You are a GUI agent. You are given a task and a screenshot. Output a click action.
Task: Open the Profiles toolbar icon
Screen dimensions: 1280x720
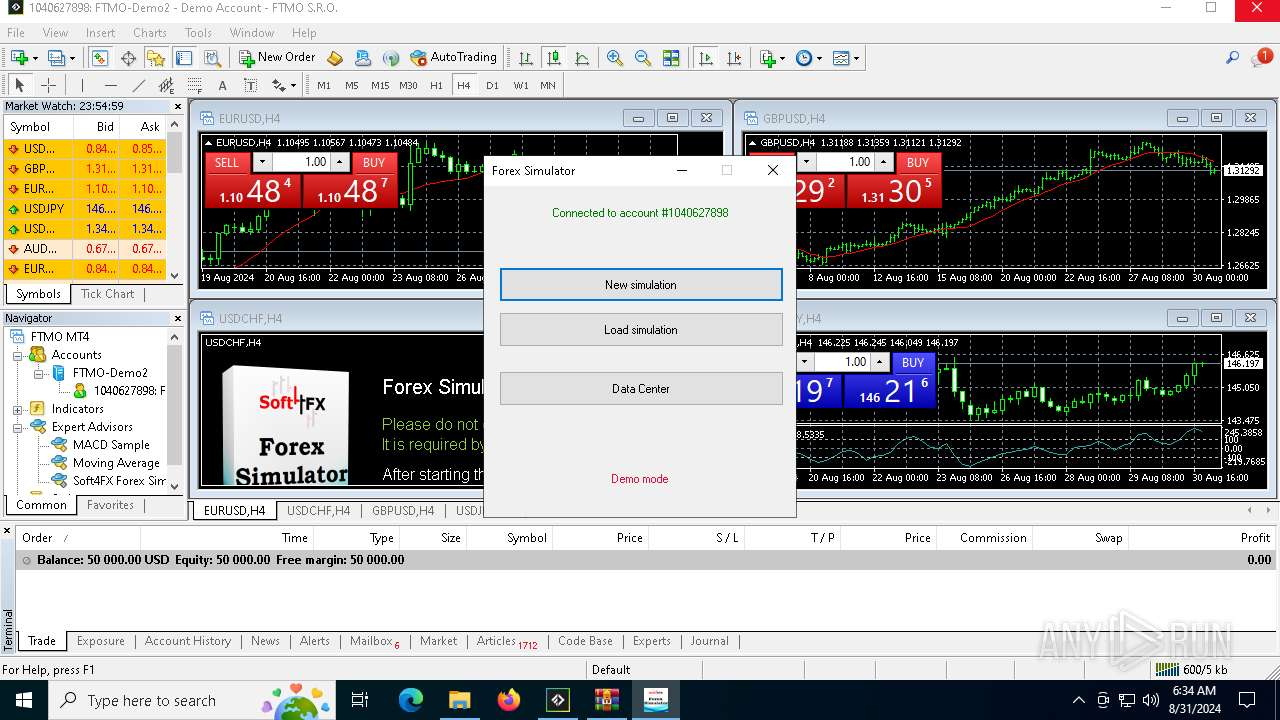tap(57, 58)
